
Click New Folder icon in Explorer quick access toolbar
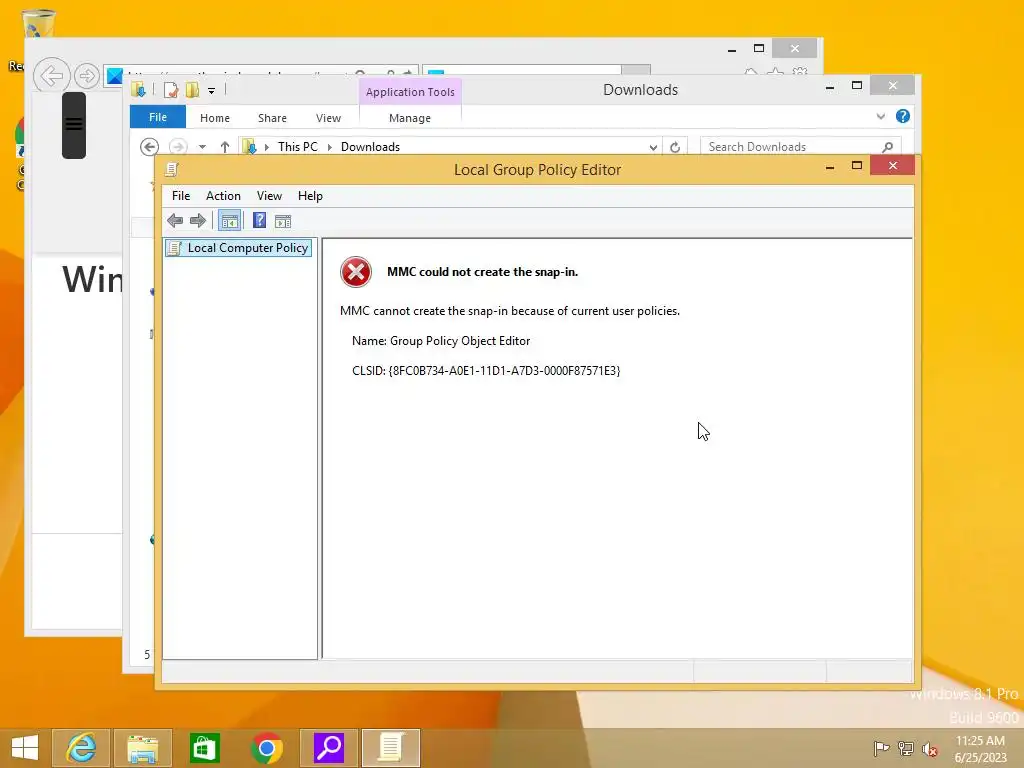tap(192, 90)
